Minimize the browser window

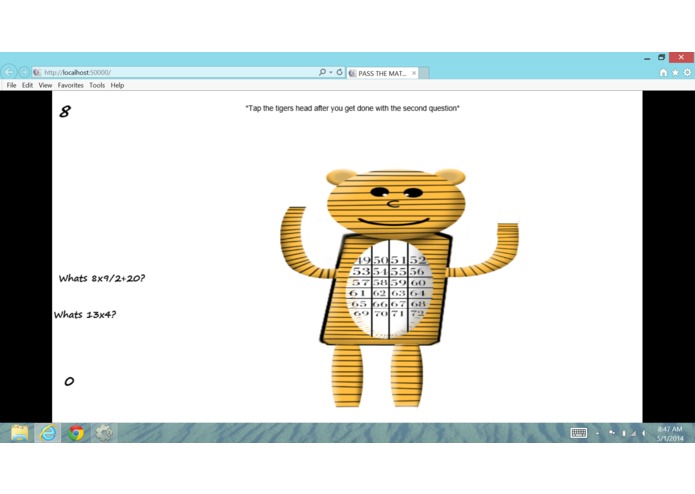[647, 58]
